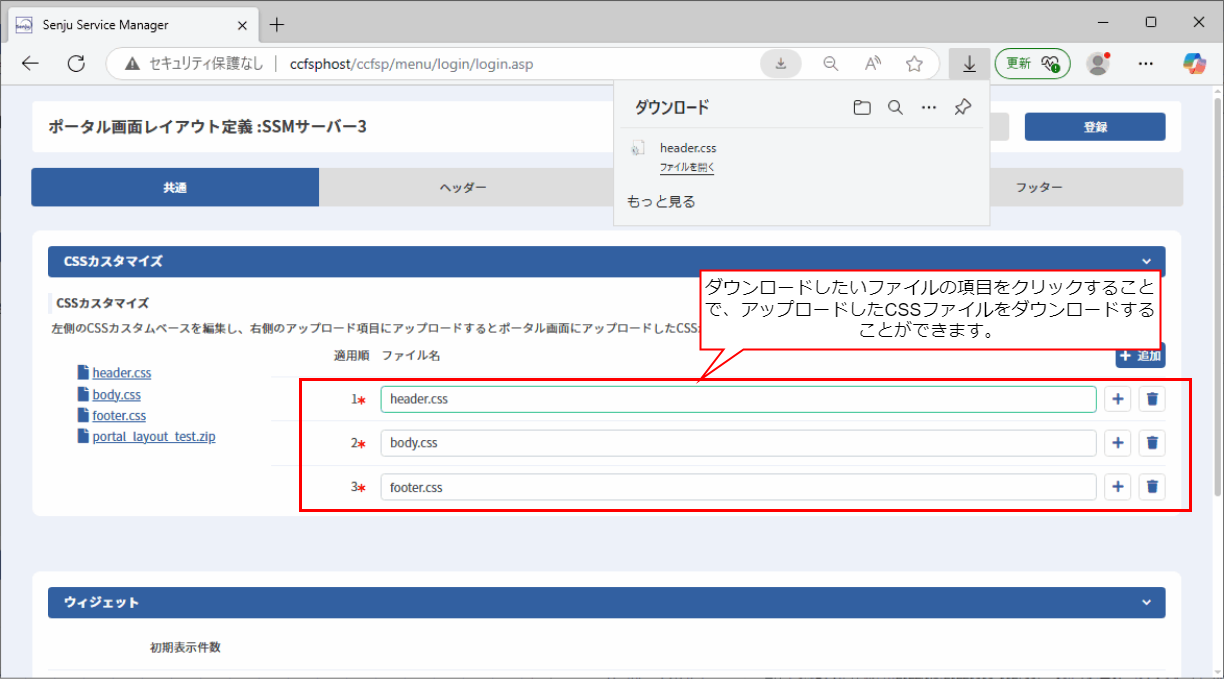The image size is (1225, 679).
Task: Click the header.css file name field
Action: pyautogui.click(x=738, y=399)
